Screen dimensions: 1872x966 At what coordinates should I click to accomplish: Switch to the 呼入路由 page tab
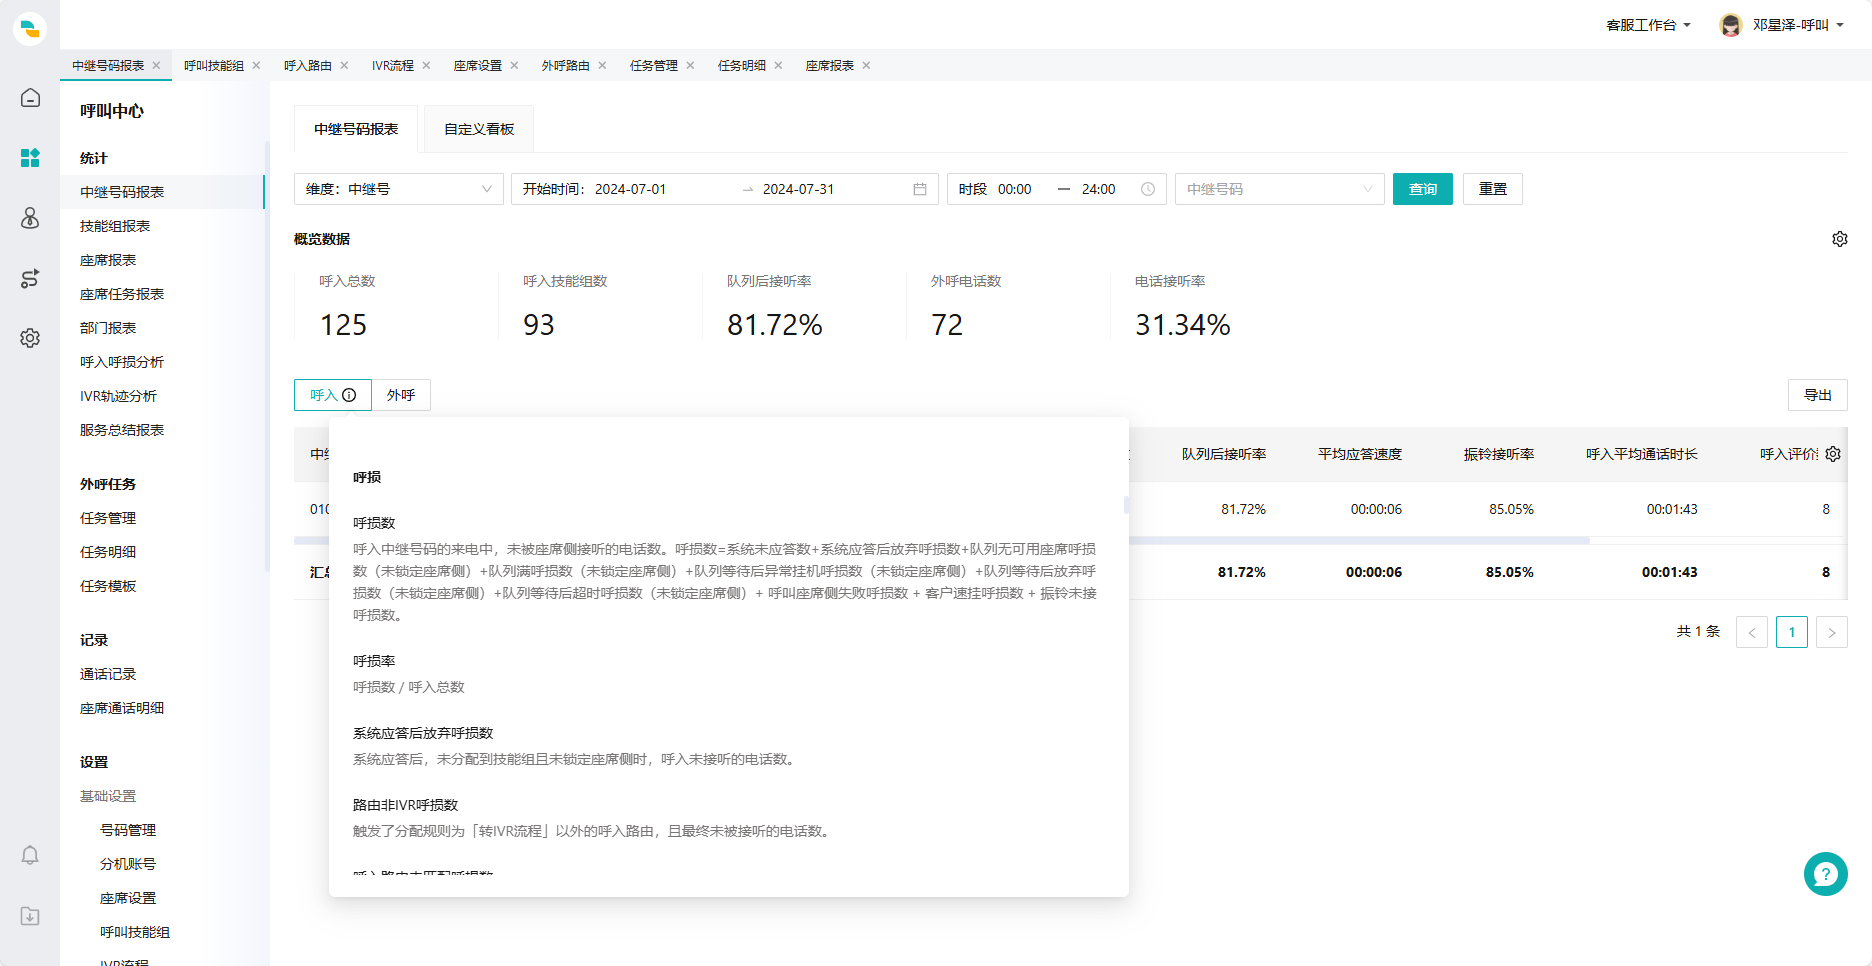pos(308,65)
